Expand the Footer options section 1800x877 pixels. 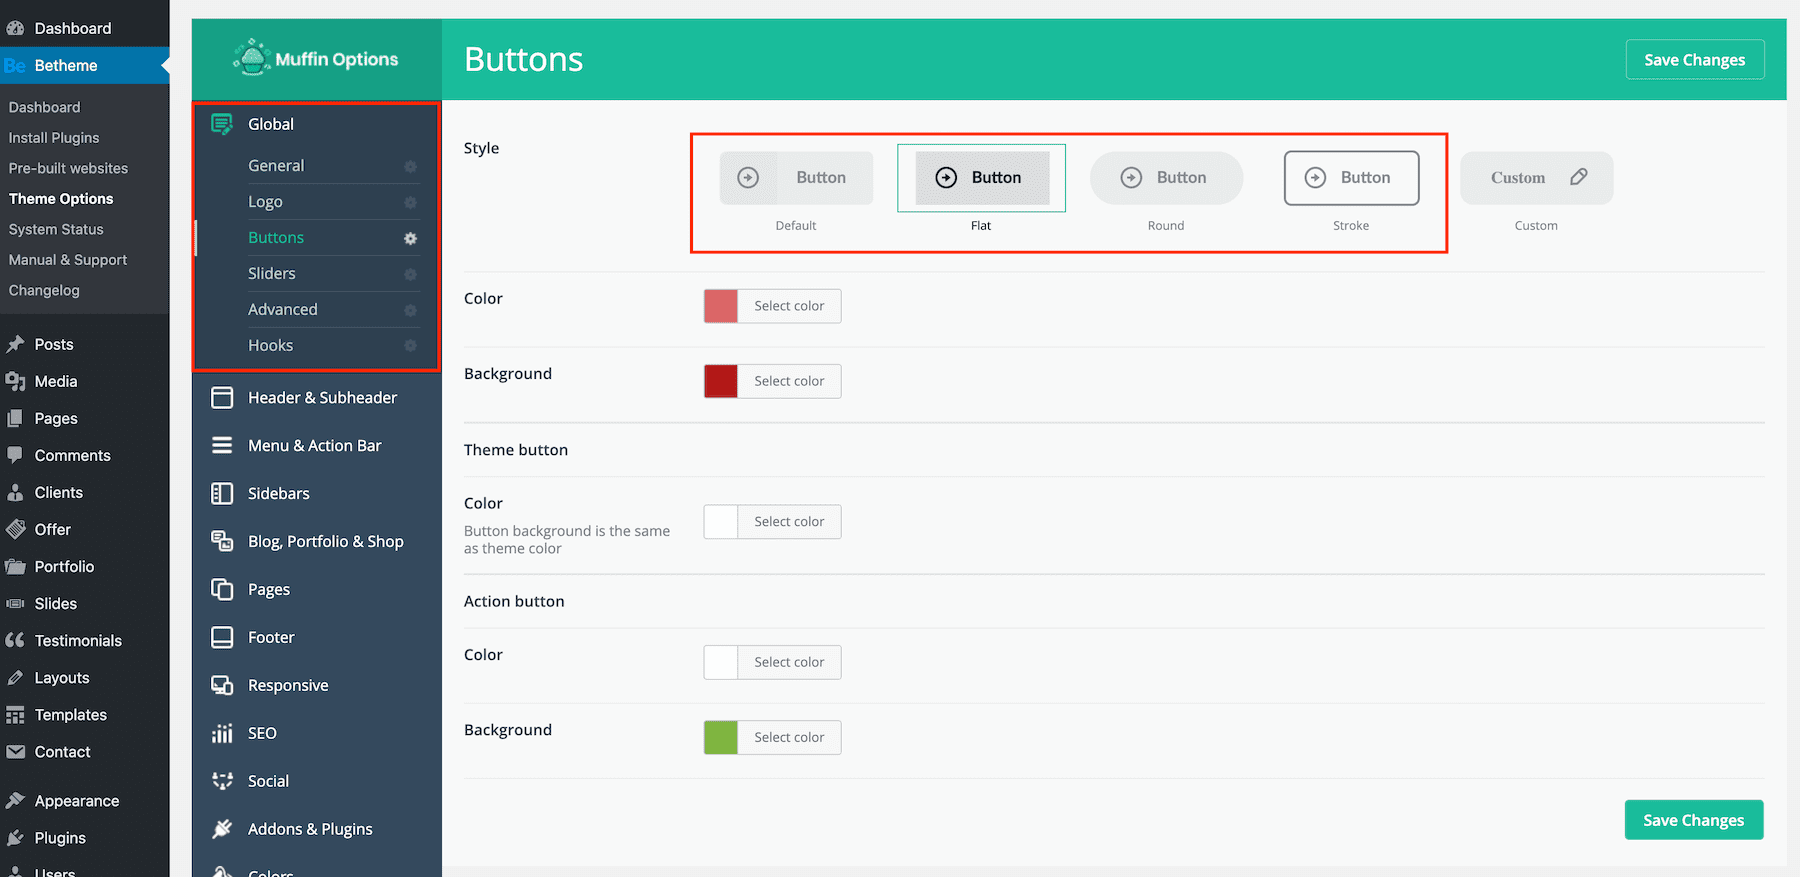pos(271,638)
